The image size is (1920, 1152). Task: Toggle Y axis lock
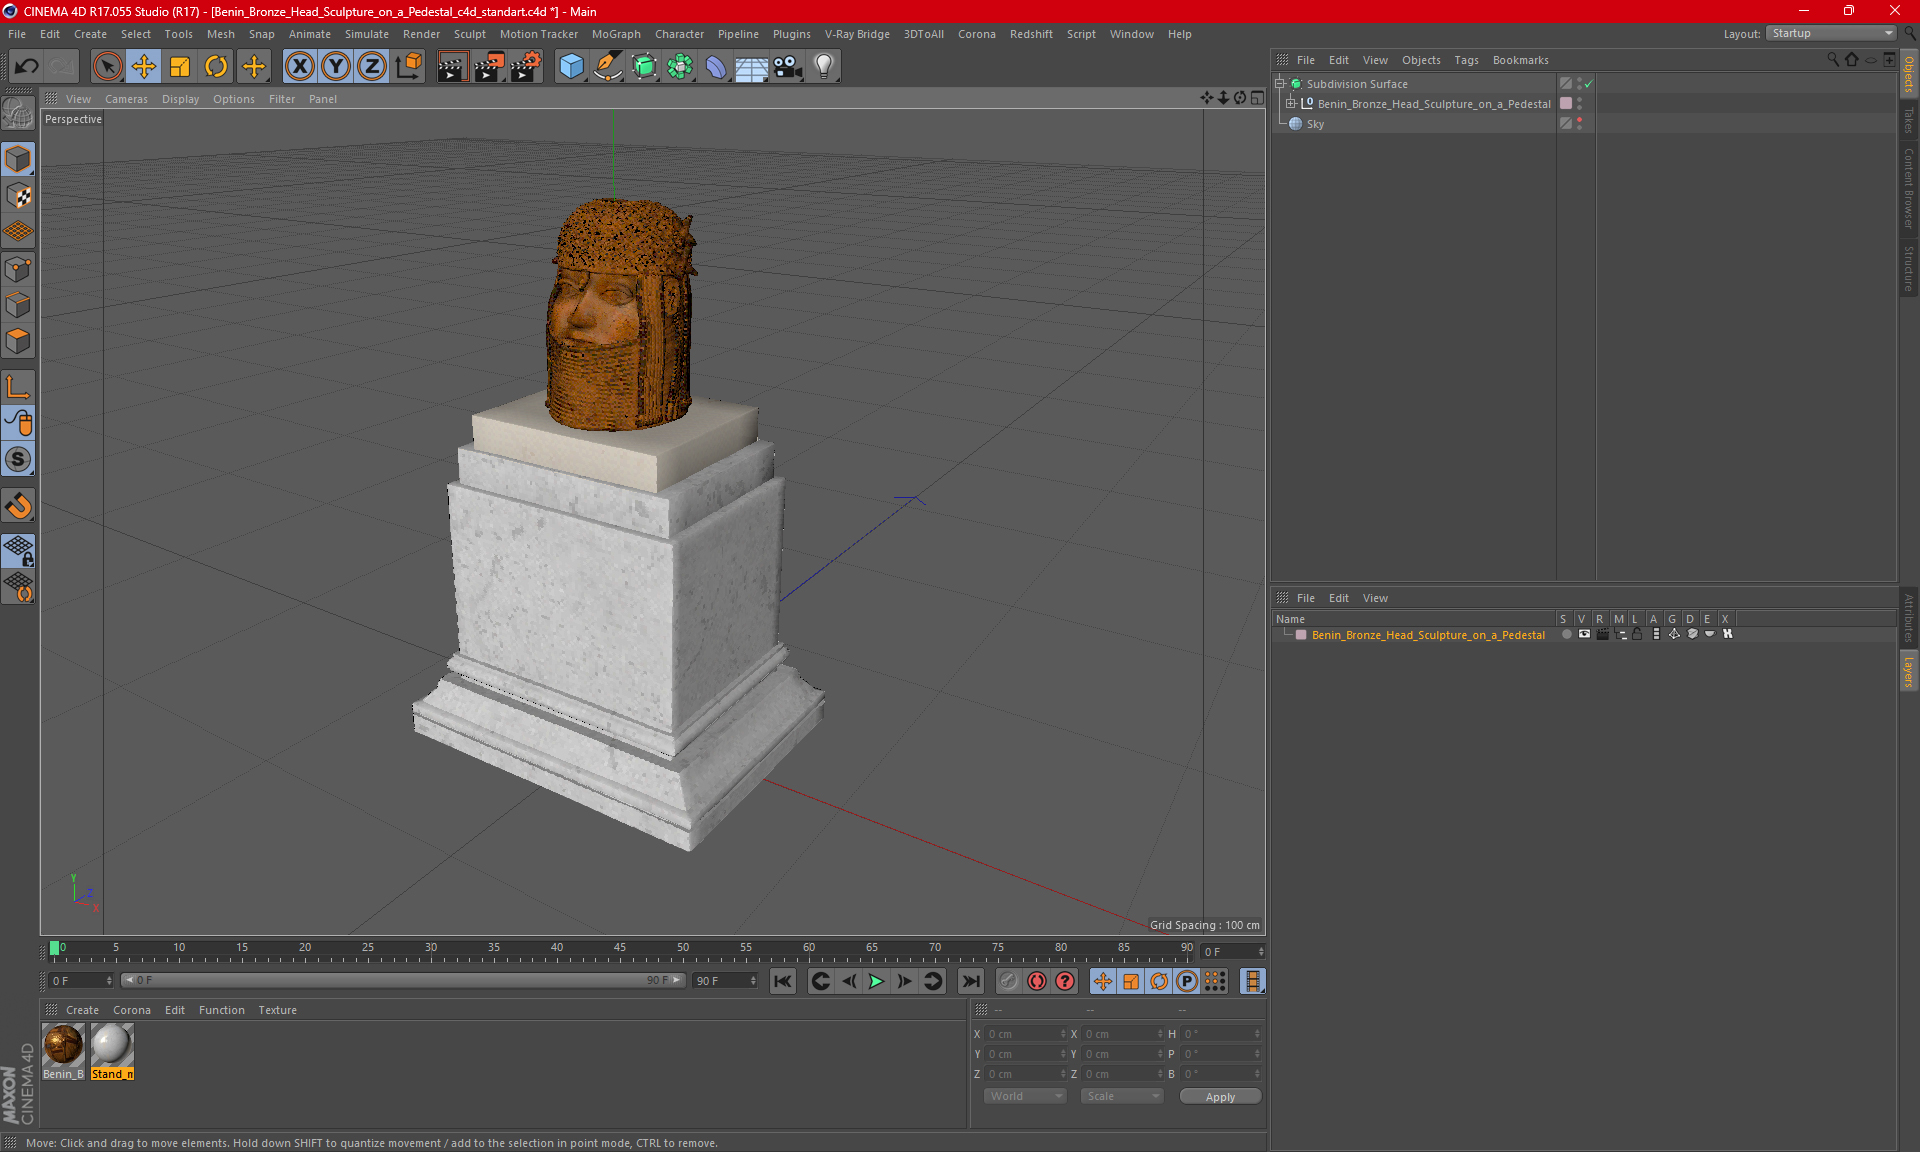click(336, 67)
